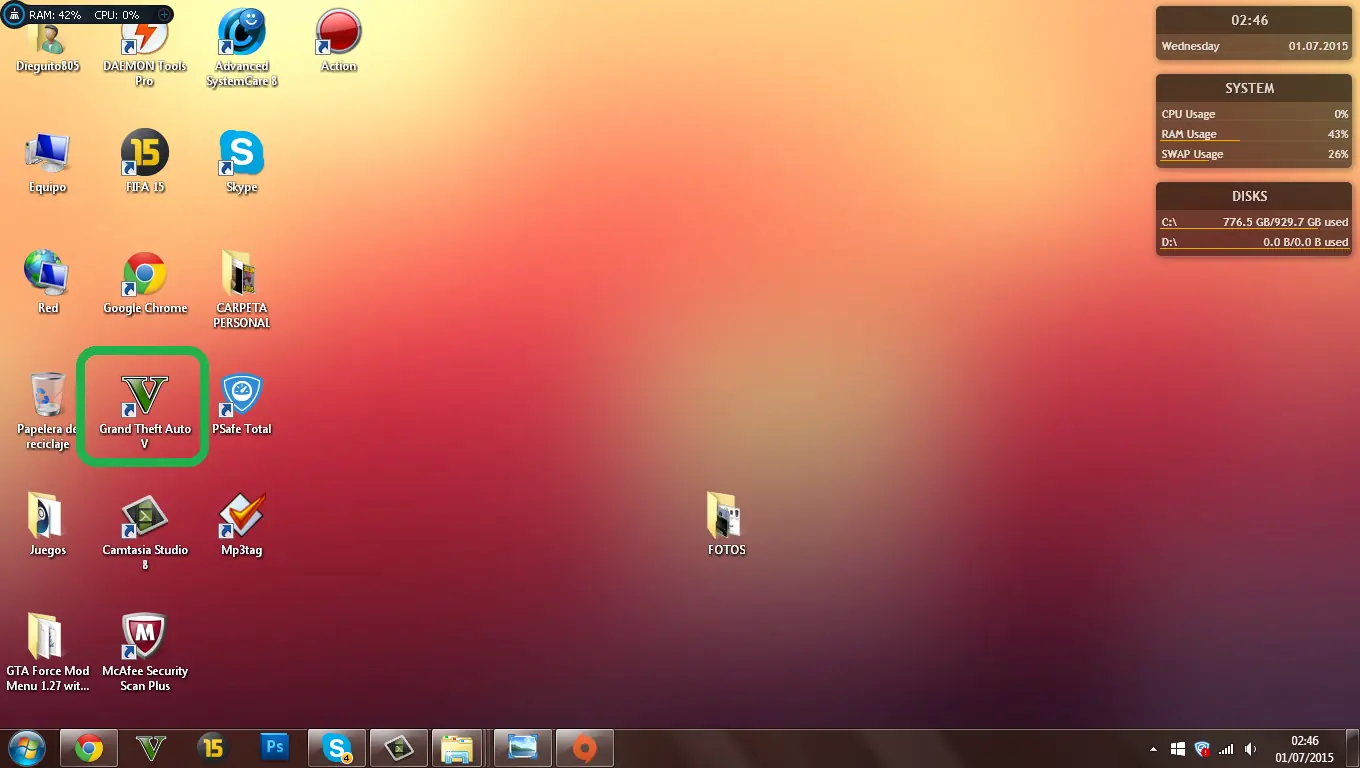Switch to Origin in the taskbar
Image resolution: width=1360 pixels, height=768 pixels.
point(585,748)
